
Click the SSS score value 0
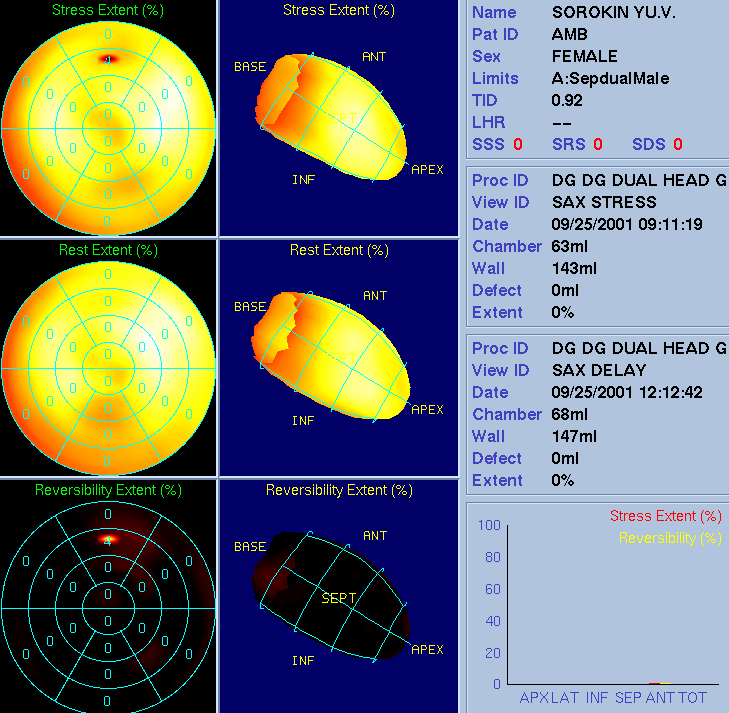pyautogui.click(x=517, y=145)
